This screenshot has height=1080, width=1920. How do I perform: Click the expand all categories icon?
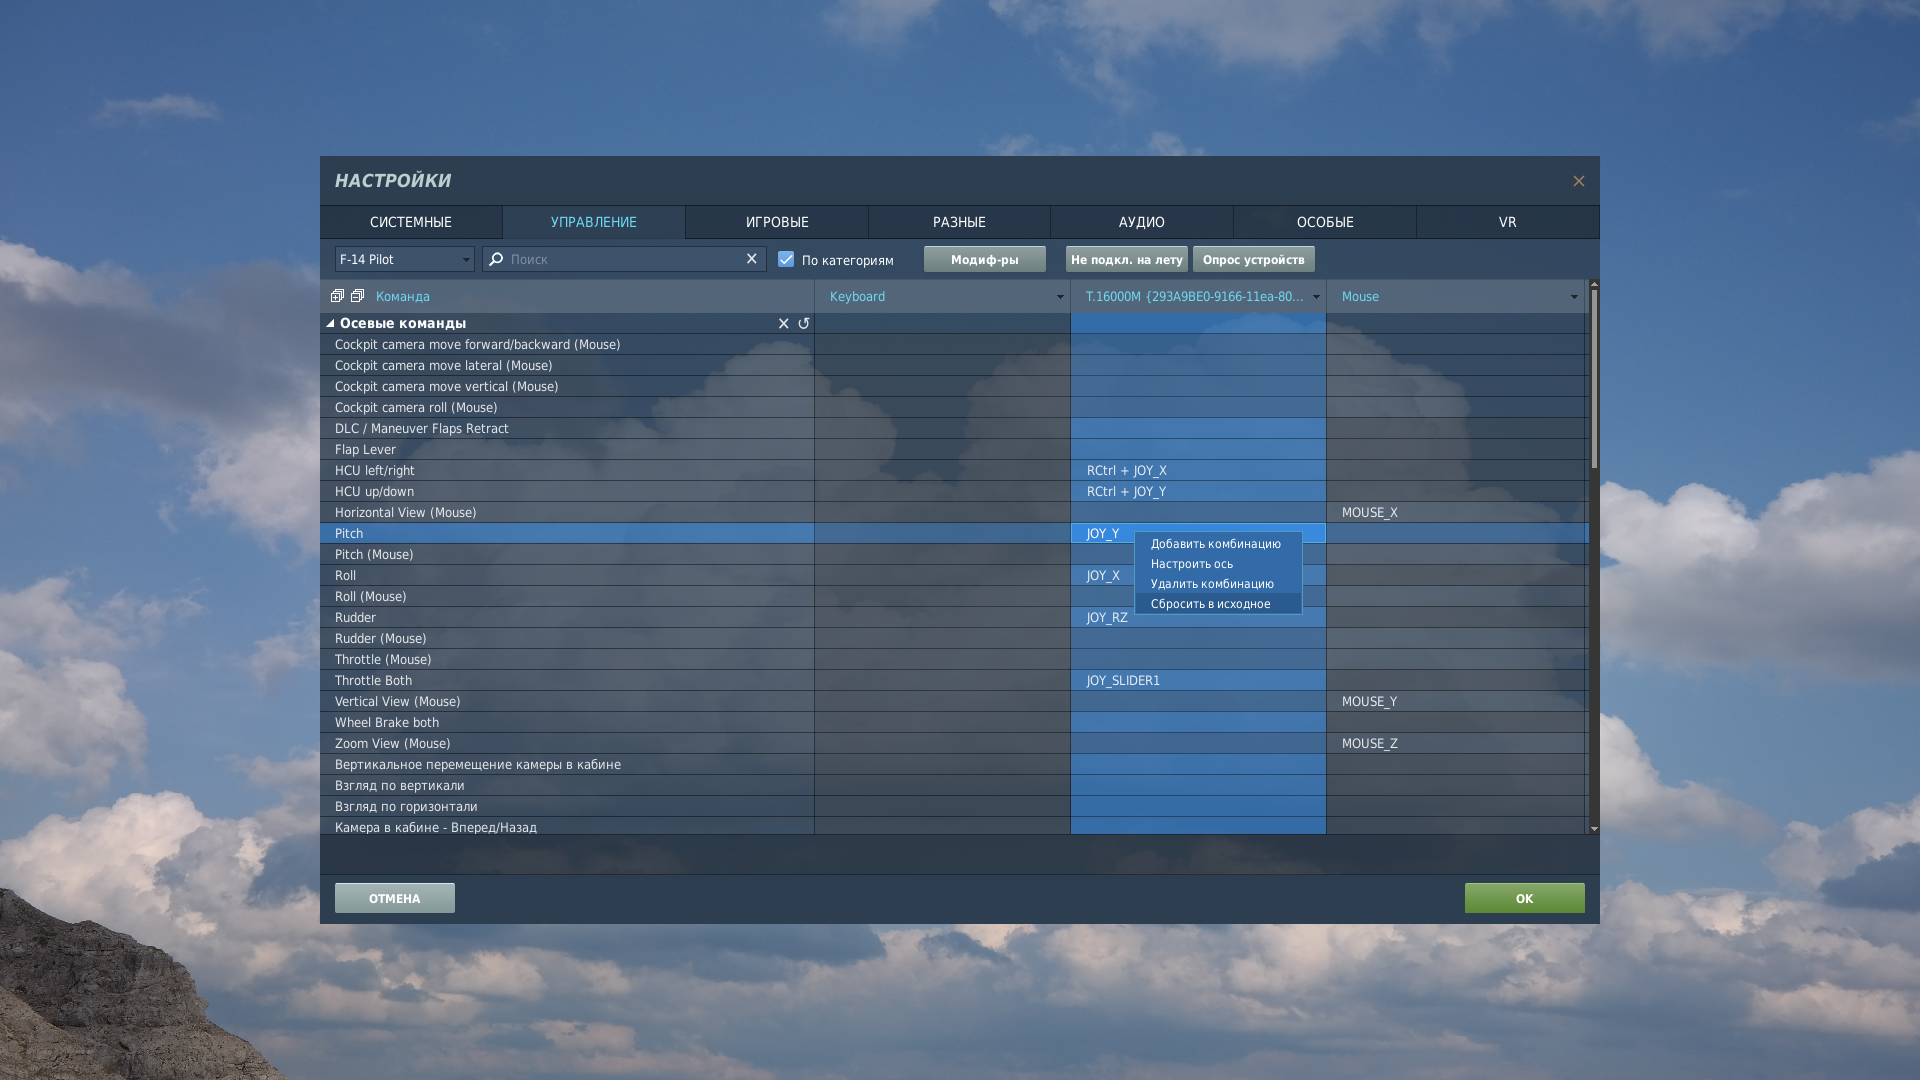(x=337, y=296)
